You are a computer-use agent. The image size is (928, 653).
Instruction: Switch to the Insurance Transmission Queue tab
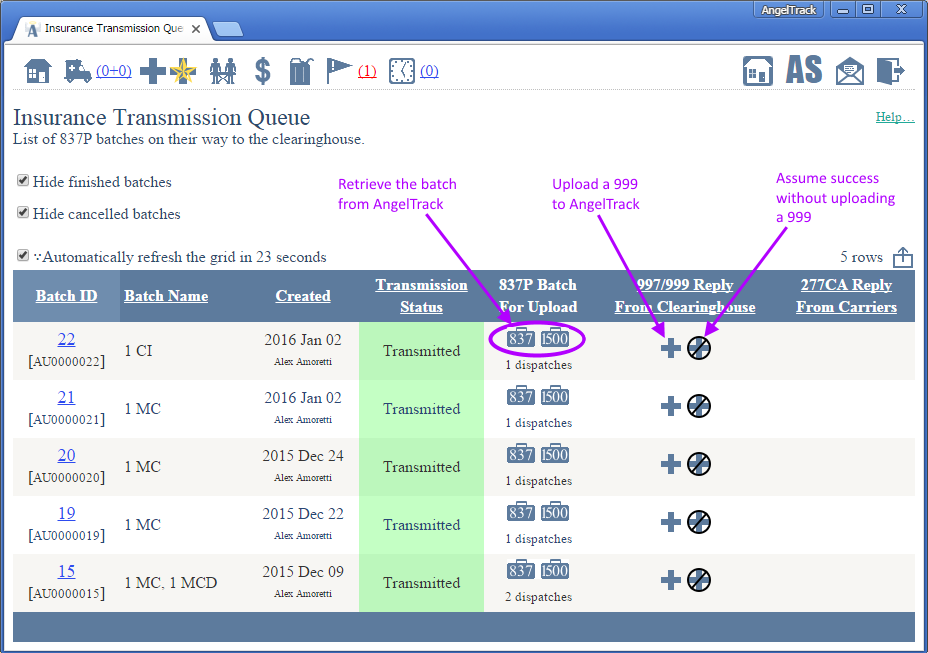[110, 29]
